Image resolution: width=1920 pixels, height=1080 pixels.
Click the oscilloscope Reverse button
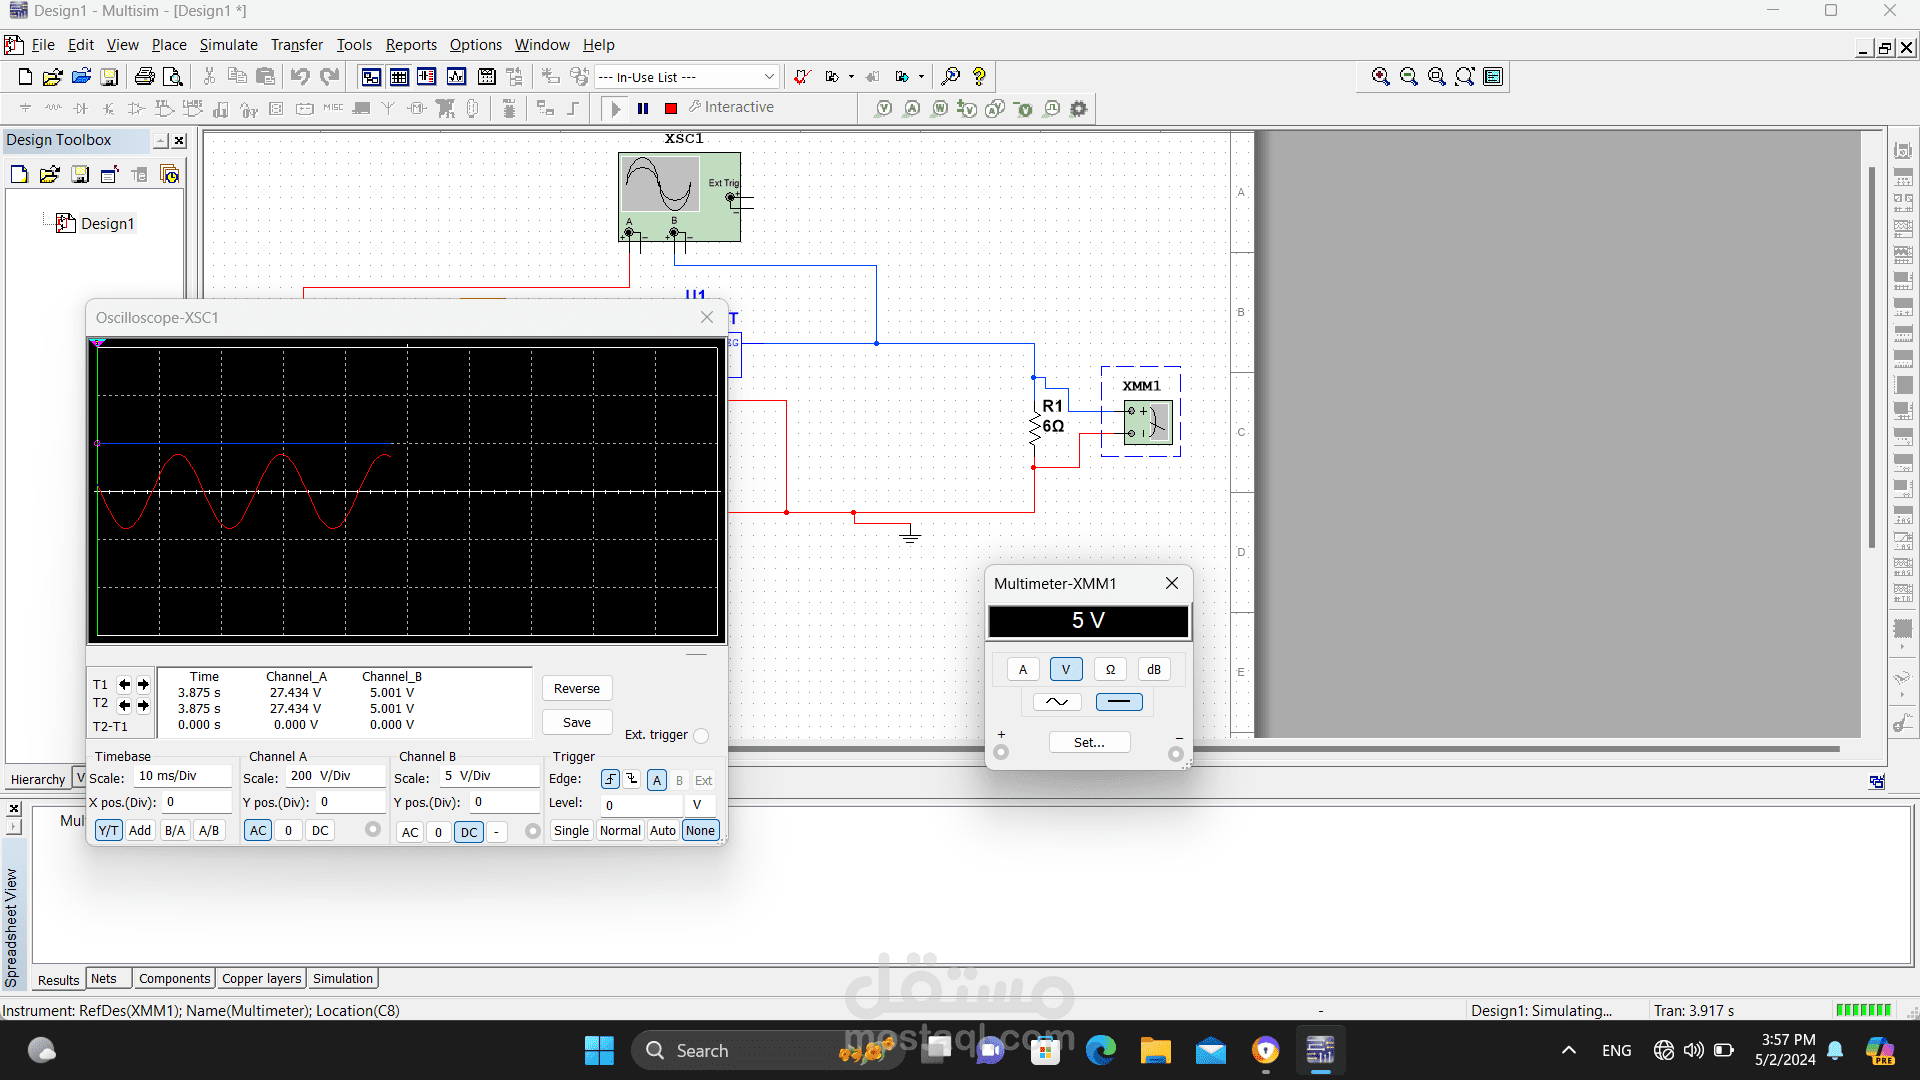pyautogui.click(x=576, y=688)
